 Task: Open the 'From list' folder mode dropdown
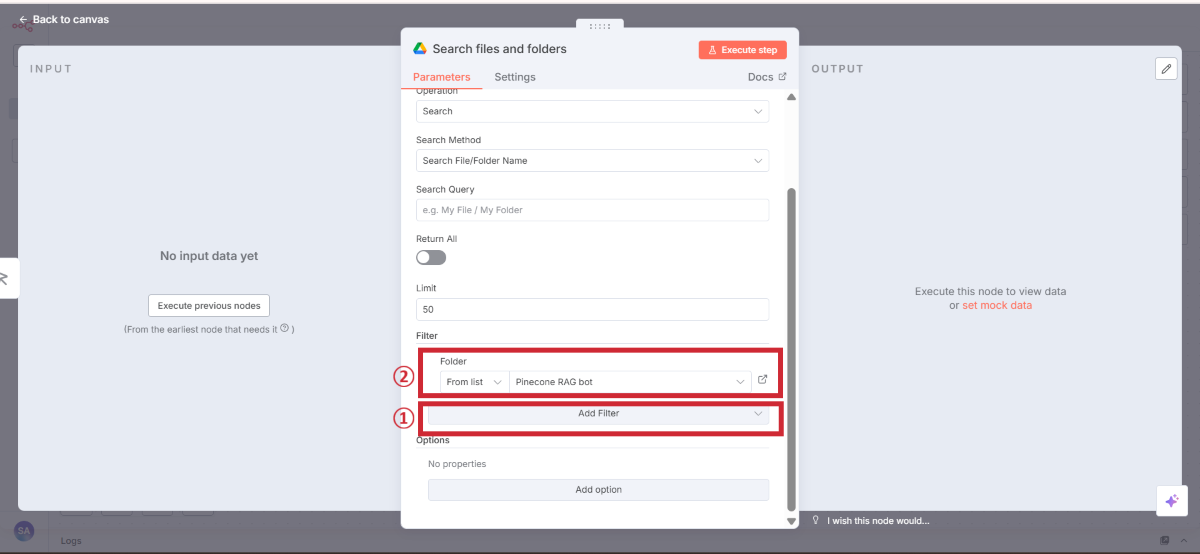pos(474,382)
